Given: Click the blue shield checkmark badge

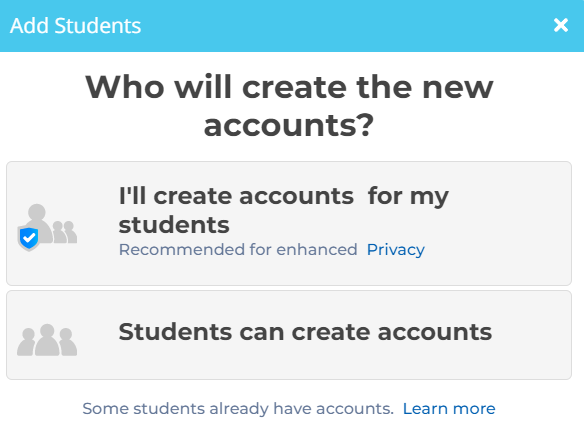Looking at the screenshot, I should tap(29, 238).
